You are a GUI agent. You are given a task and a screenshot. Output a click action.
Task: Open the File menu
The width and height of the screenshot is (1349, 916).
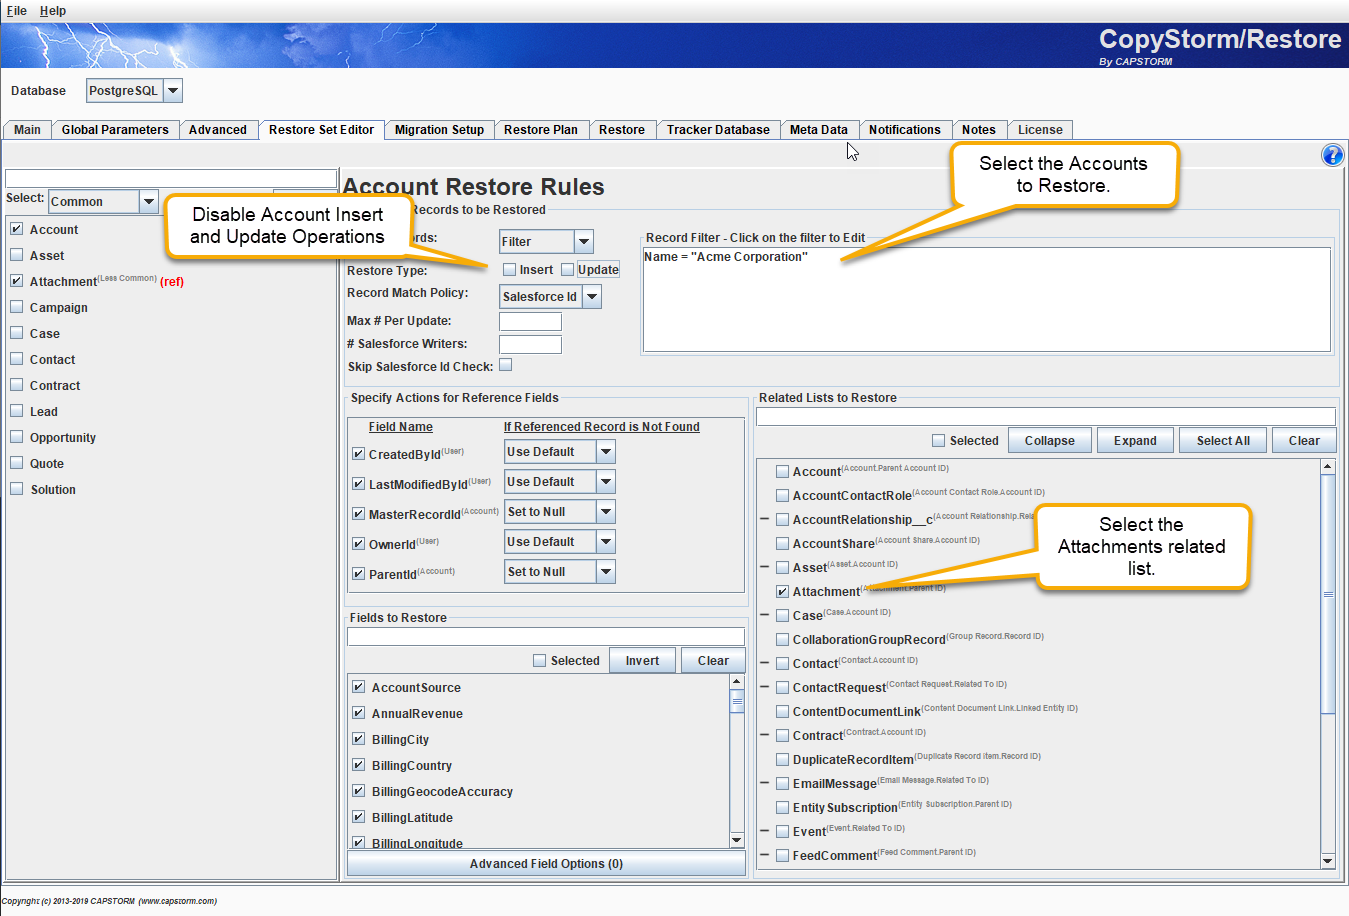[x=17, y=11]
